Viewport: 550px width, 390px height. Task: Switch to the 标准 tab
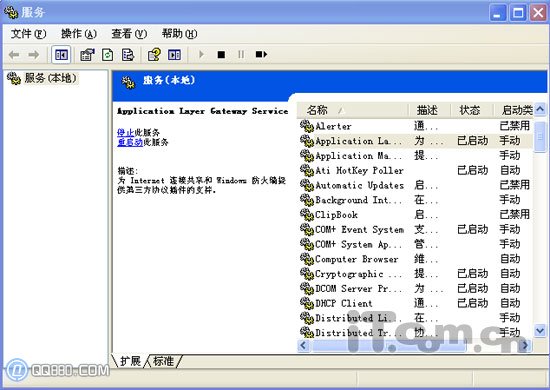point(163,361)
